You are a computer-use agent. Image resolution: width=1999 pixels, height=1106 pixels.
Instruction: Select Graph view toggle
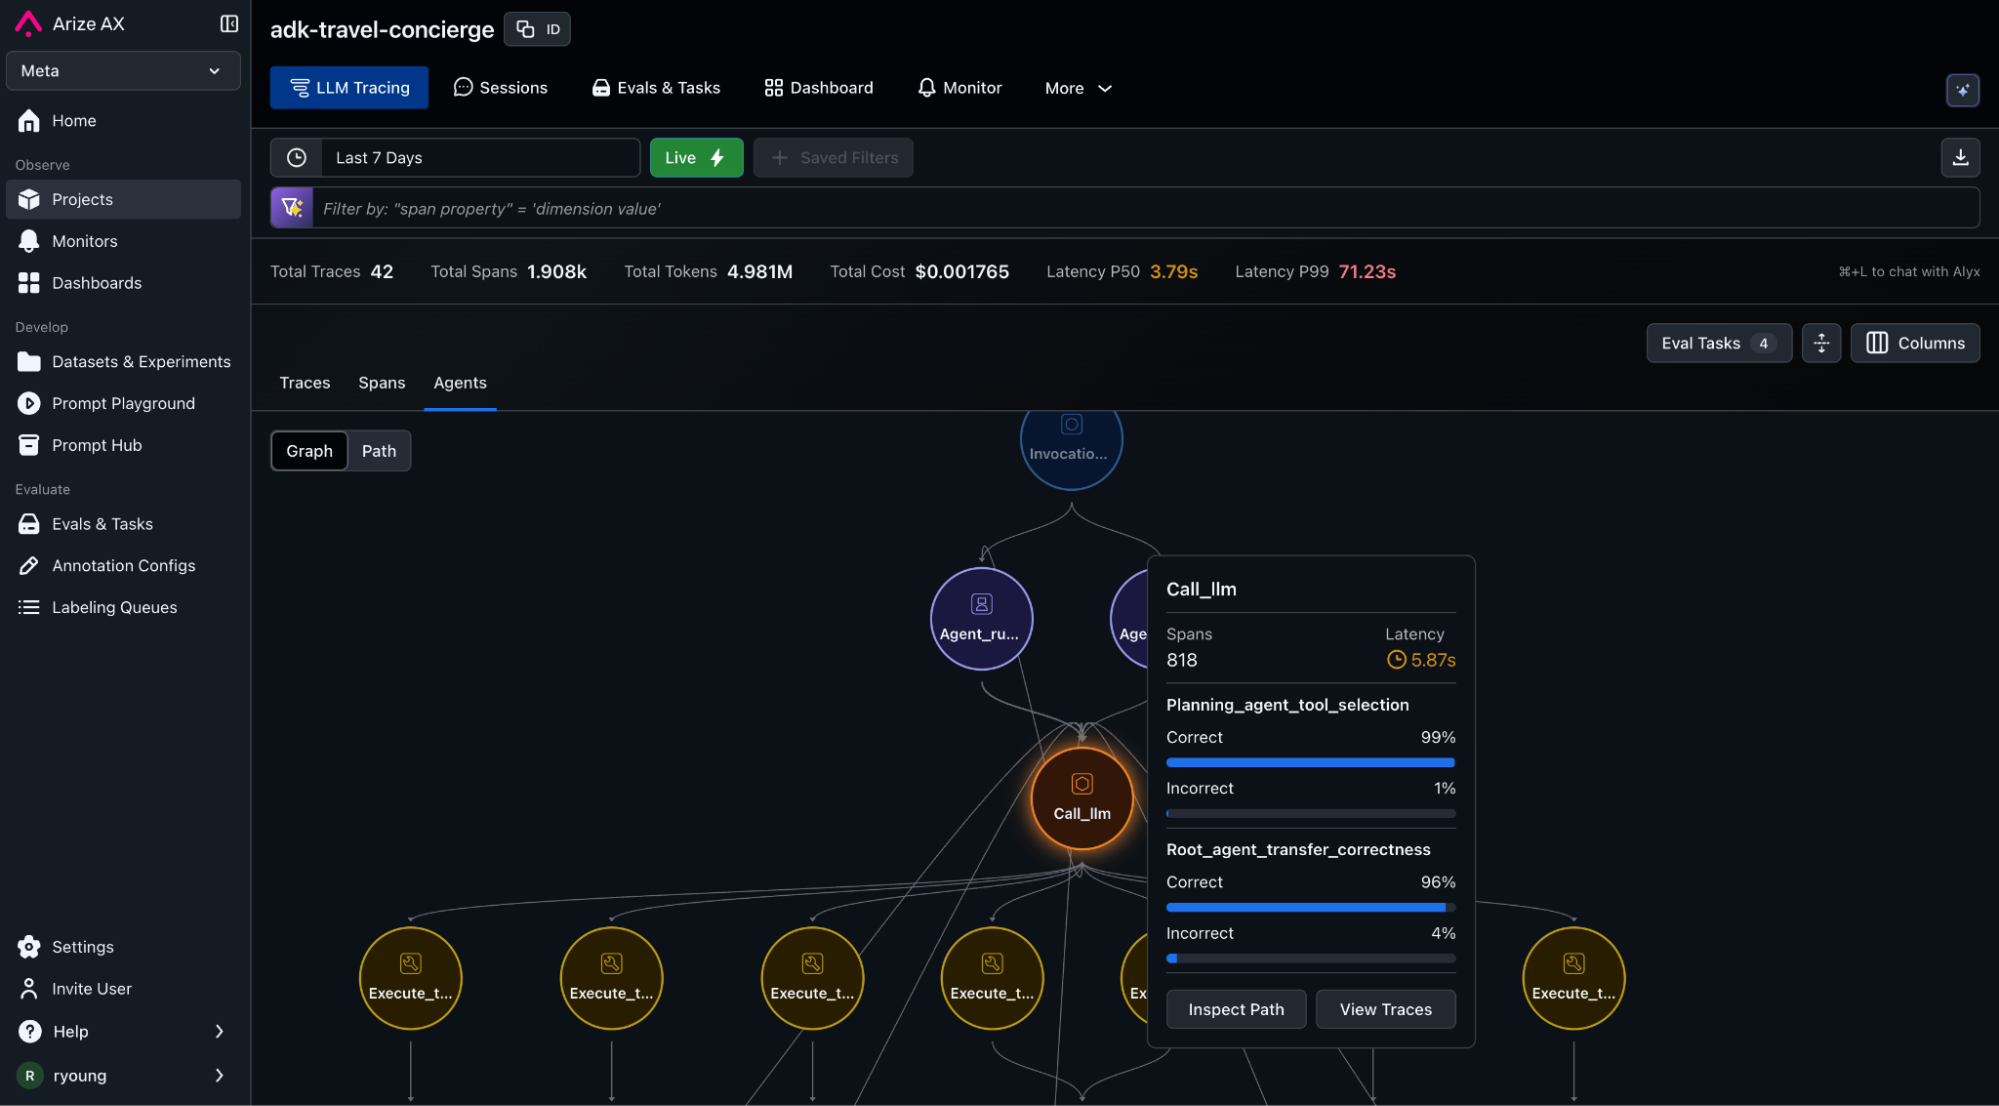click(x=309, y=451)
